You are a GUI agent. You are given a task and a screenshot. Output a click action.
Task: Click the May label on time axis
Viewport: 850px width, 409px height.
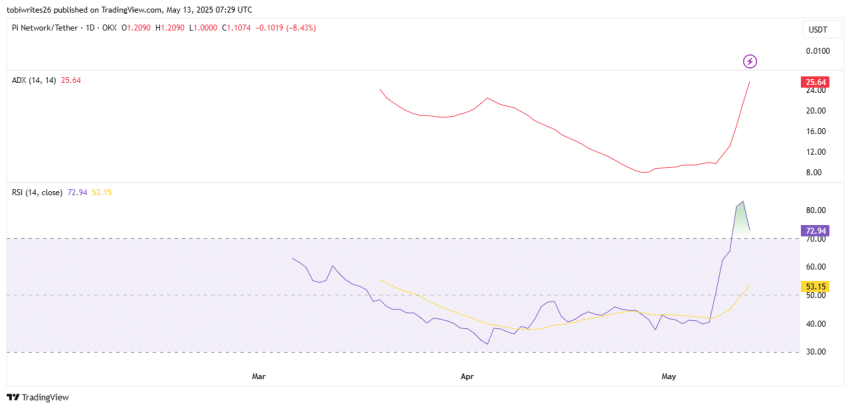(x=669, y=376)
